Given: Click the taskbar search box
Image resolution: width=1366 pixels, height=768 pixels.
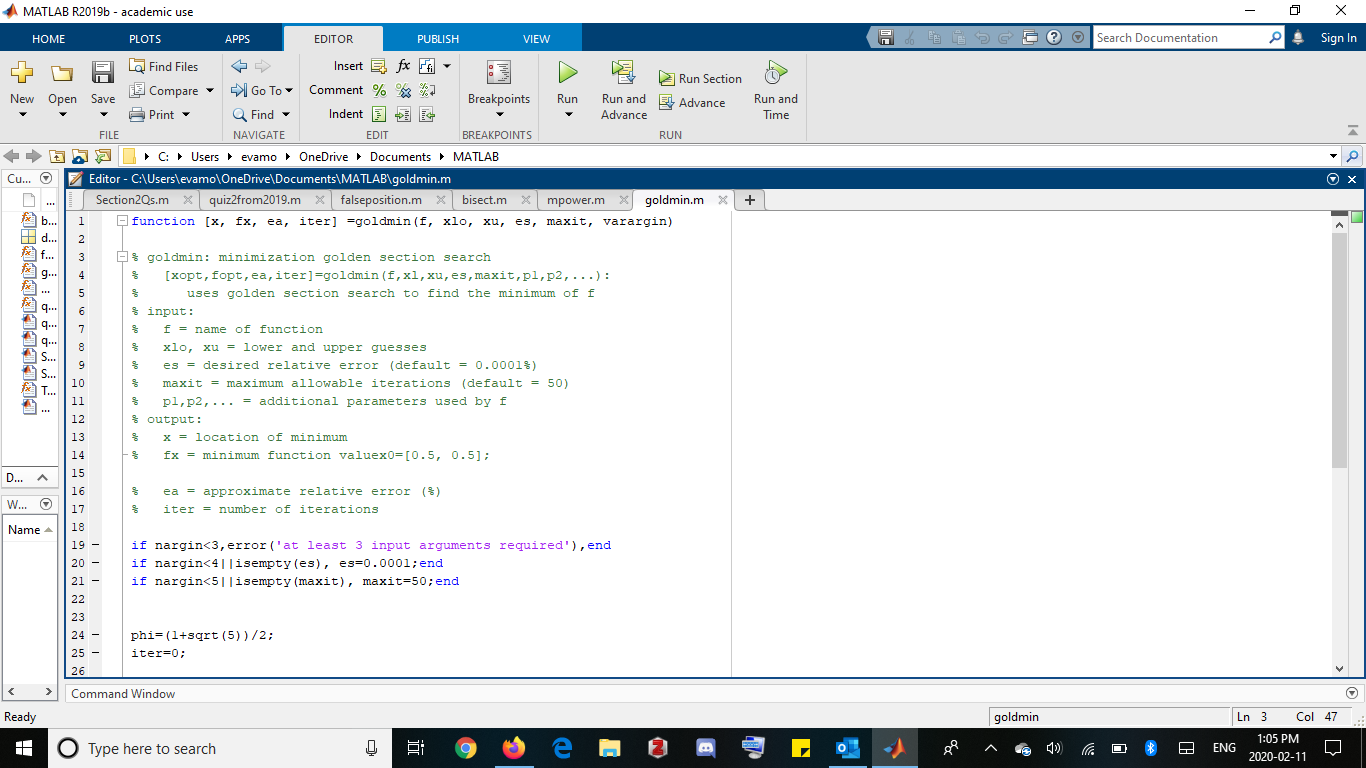Looking at the screenshot, I should pos(220,748).
